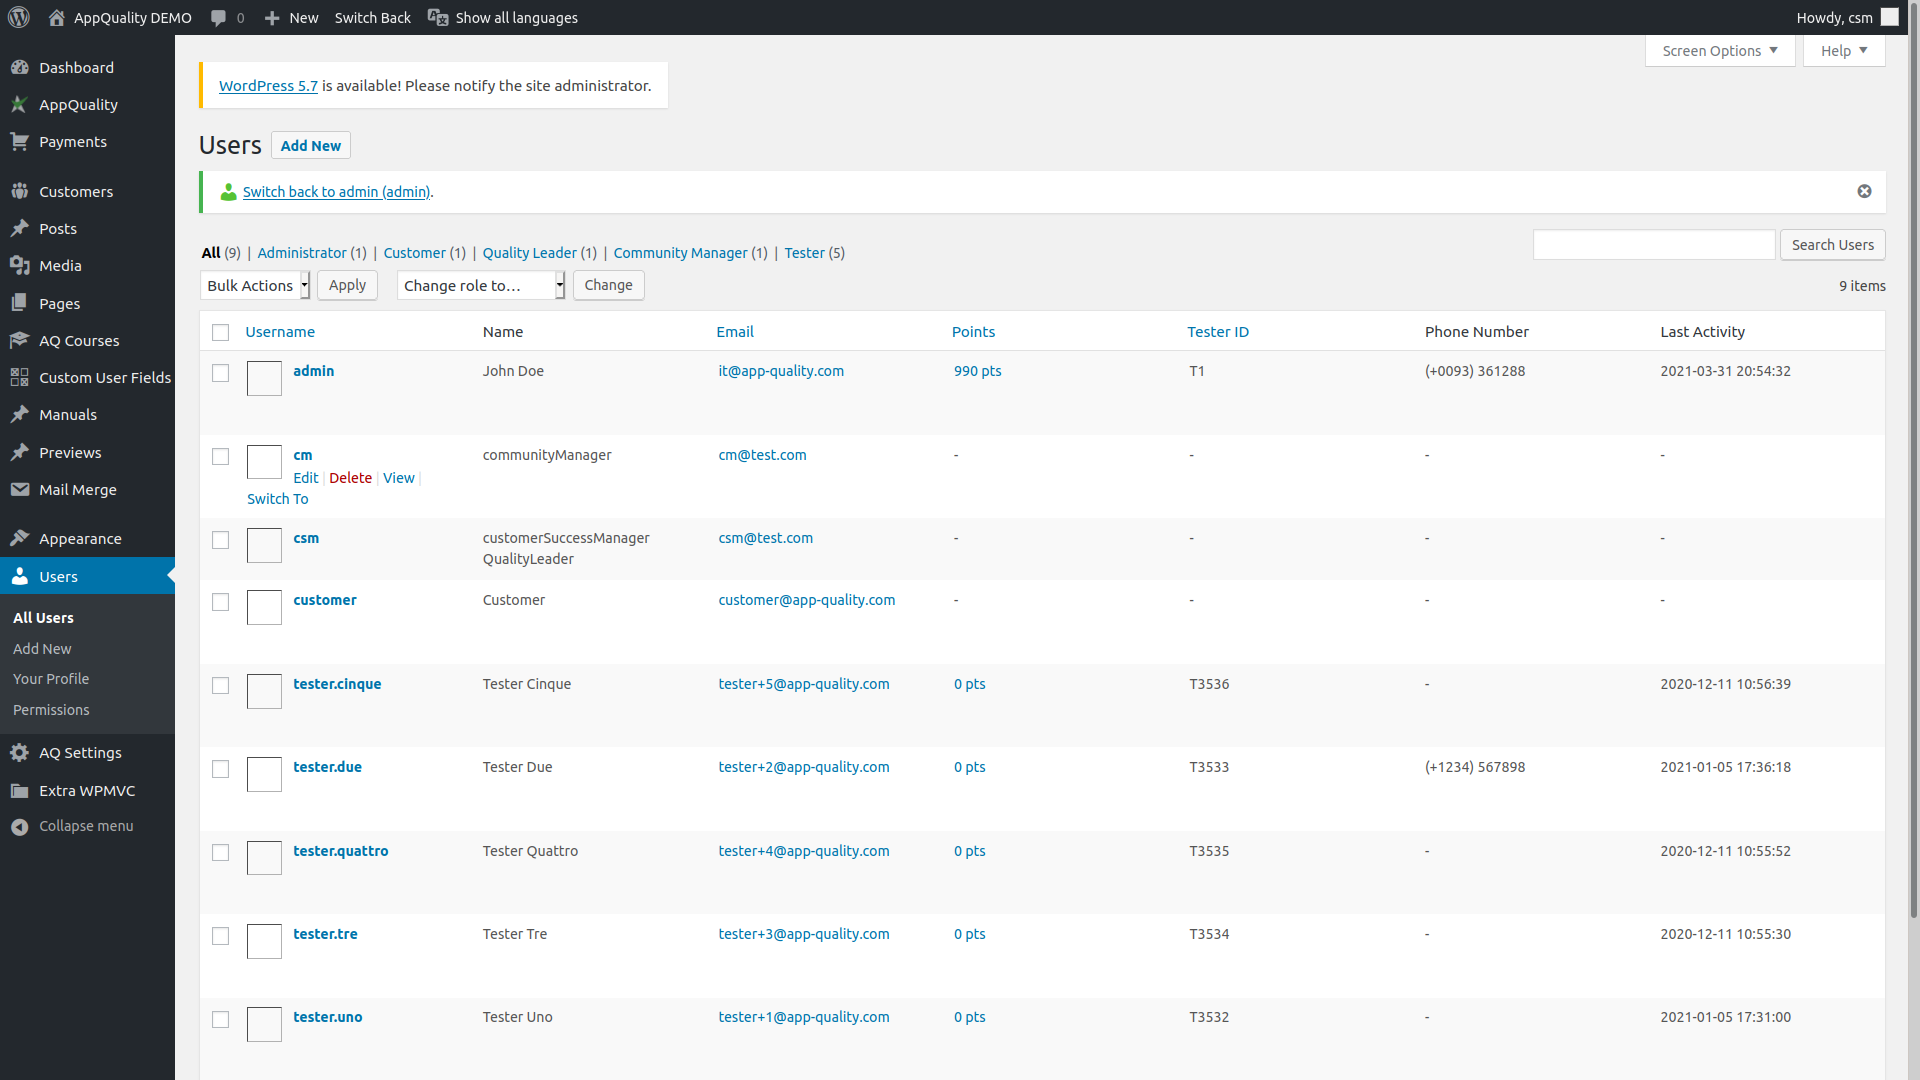Click the comments bubble icon

[218, 18]
